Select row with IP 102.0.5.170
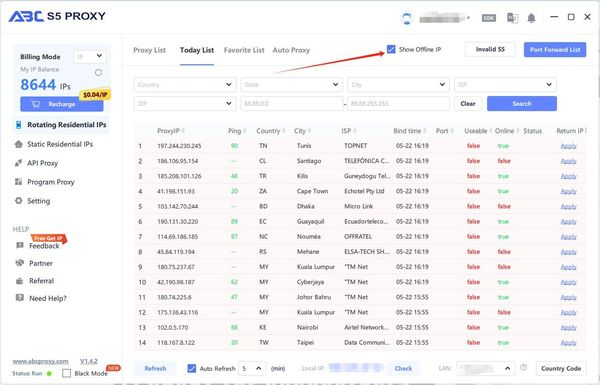This screenshot has height=385, width=600. [360, 328]
